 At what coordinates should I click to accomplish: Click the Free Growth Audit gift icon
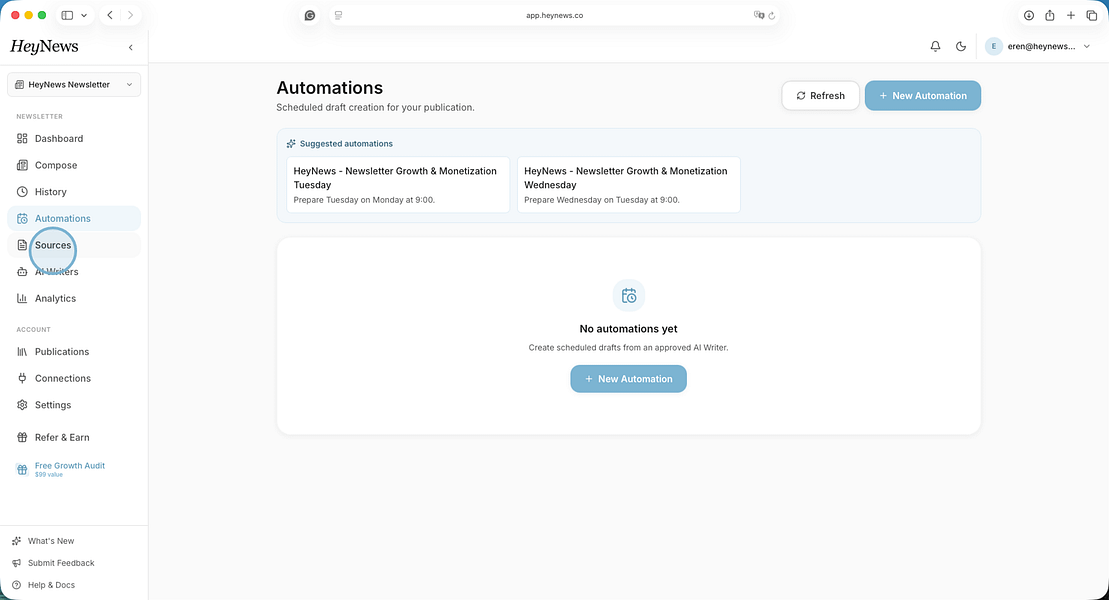[x=22, y=469]
